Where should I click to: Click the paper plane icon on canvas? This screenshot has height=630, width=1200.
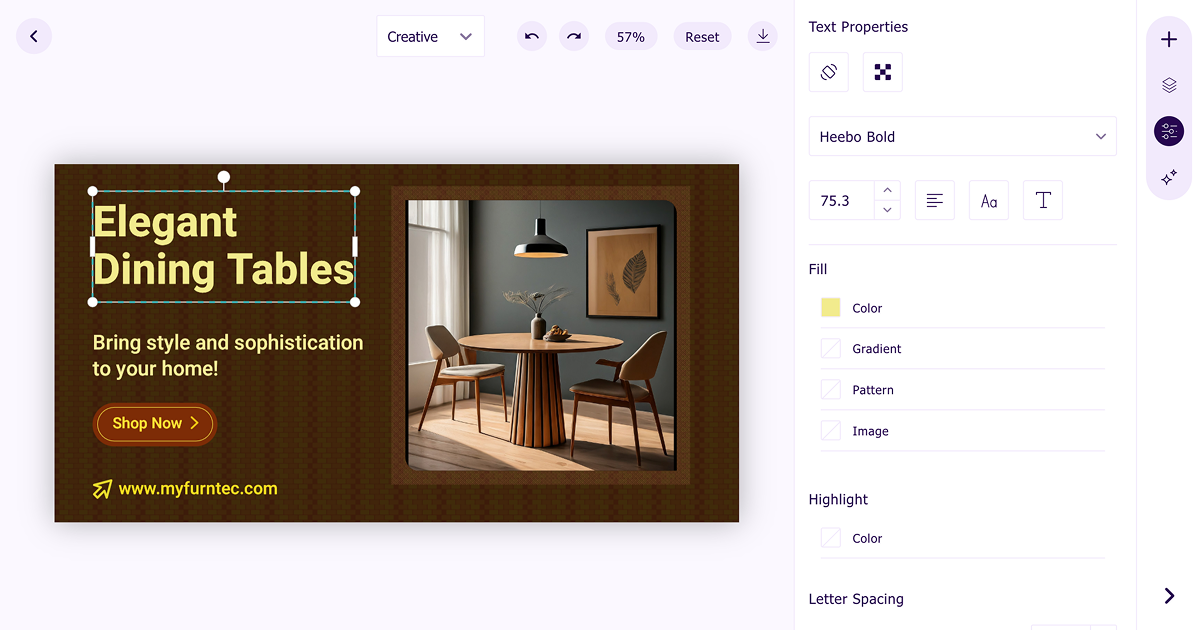[x=102, y=489]
